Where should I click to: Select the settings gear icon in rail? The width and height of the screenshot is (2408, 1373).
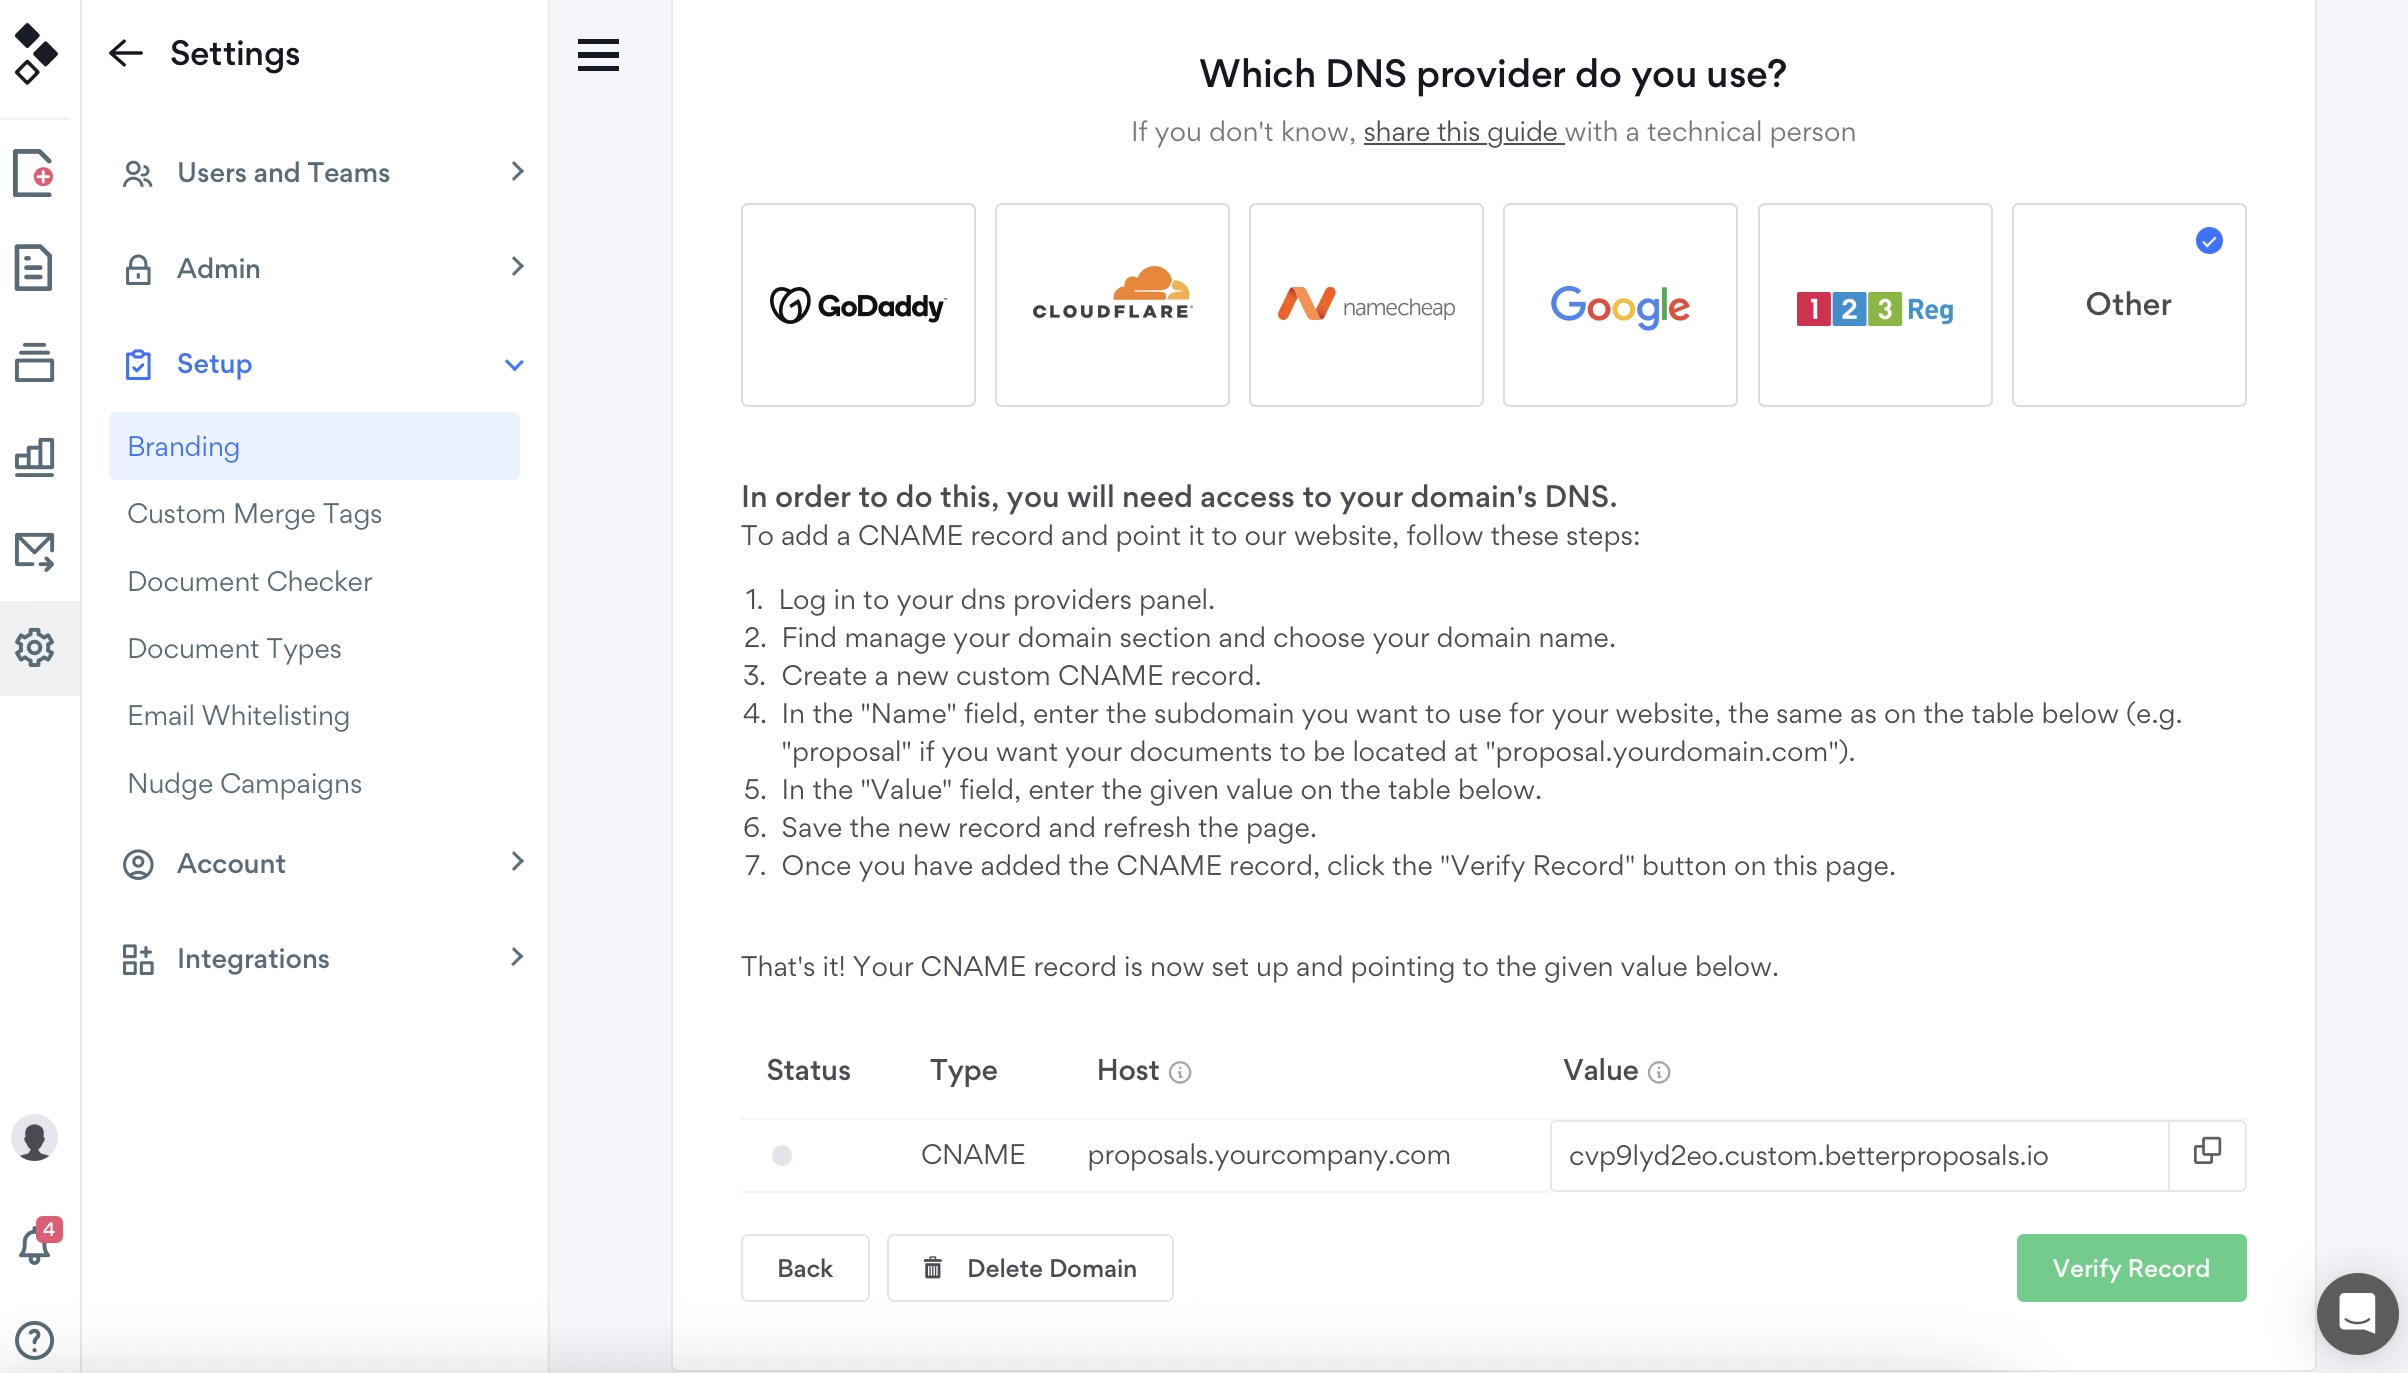click(34, 648)
